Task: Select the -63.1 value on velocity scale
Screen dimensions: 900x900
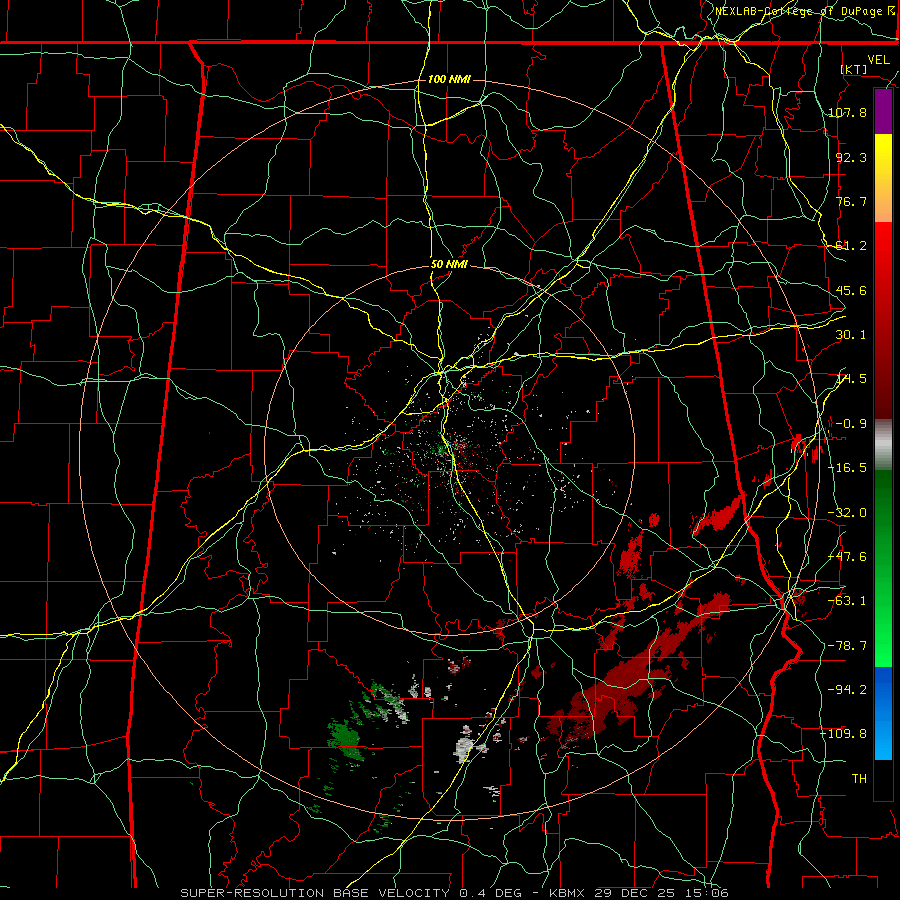Action: (847, 601)
